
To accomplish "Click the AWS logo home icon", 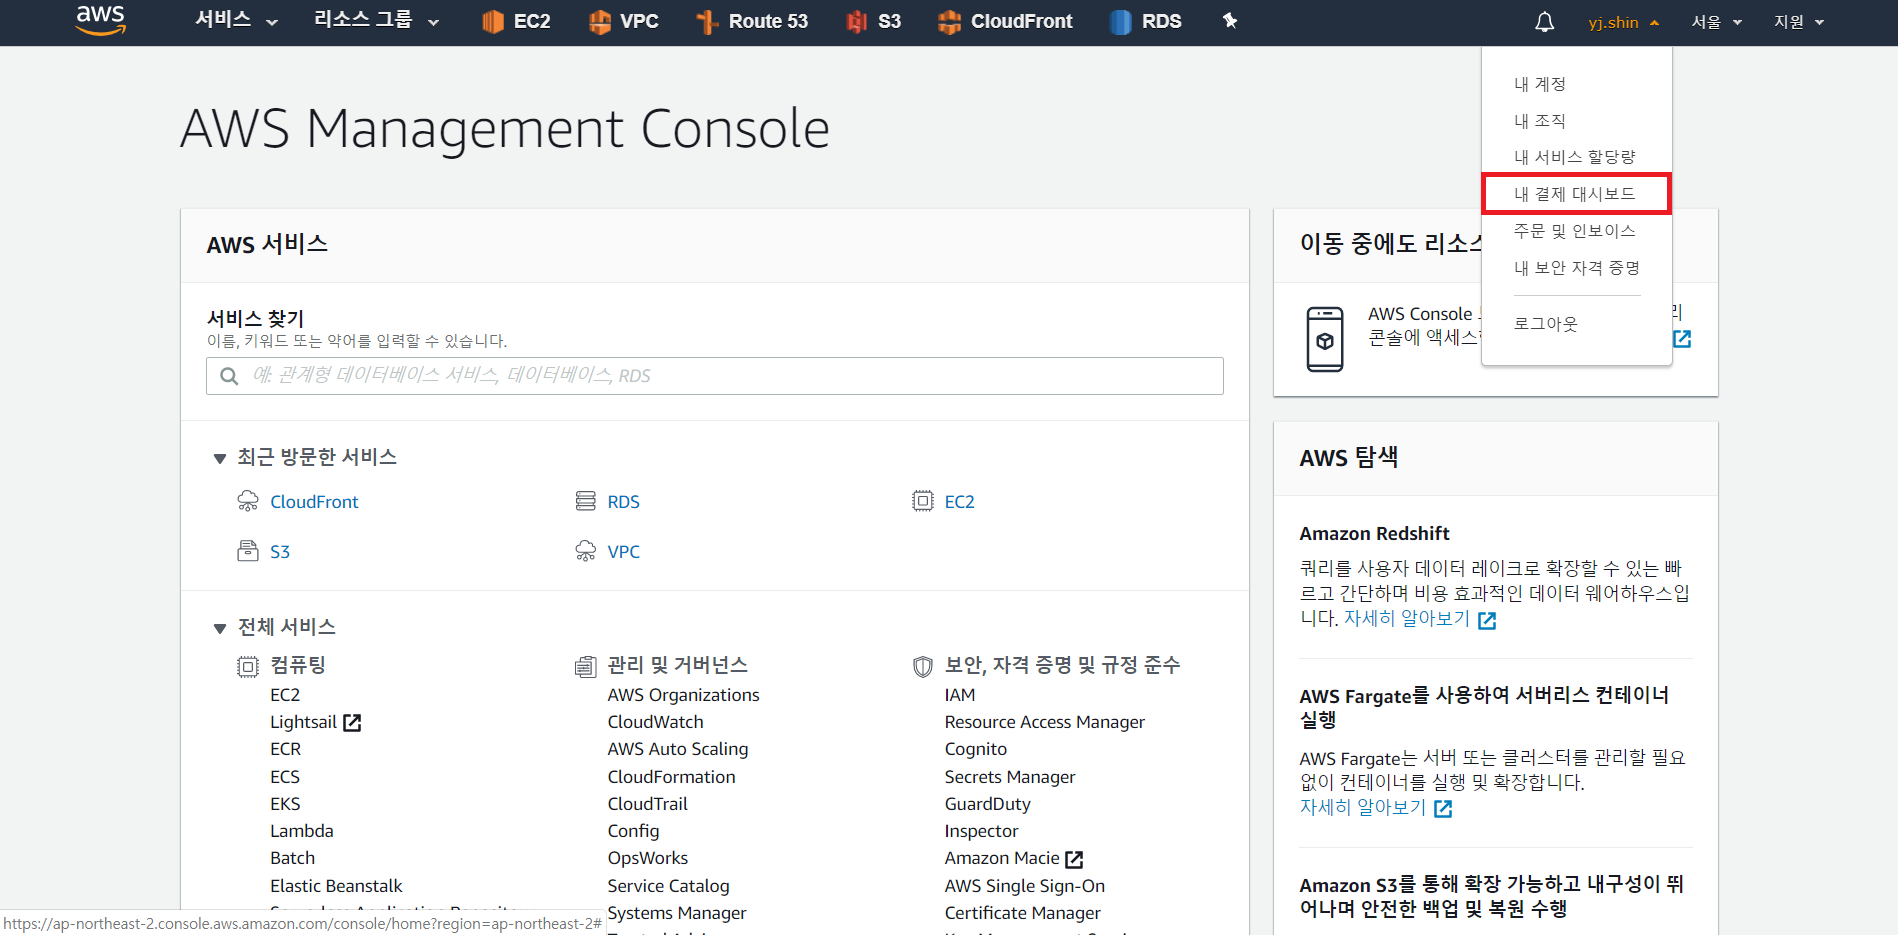I will pos(101,20).
